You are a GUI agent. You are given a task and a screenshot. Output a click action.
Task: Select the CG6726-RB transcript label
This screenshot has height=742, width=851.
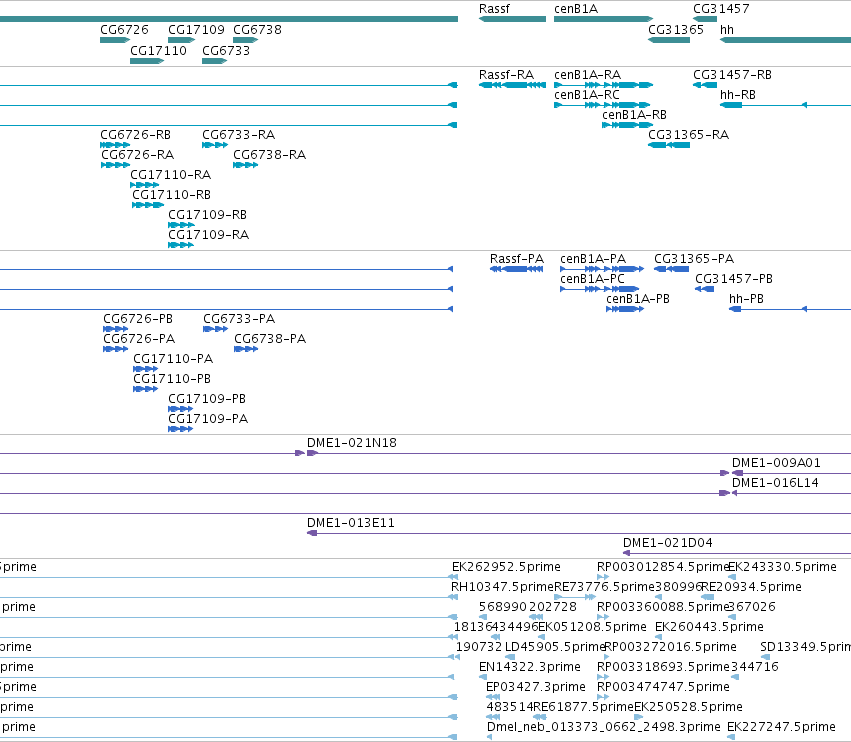click(x=135, y=135)
